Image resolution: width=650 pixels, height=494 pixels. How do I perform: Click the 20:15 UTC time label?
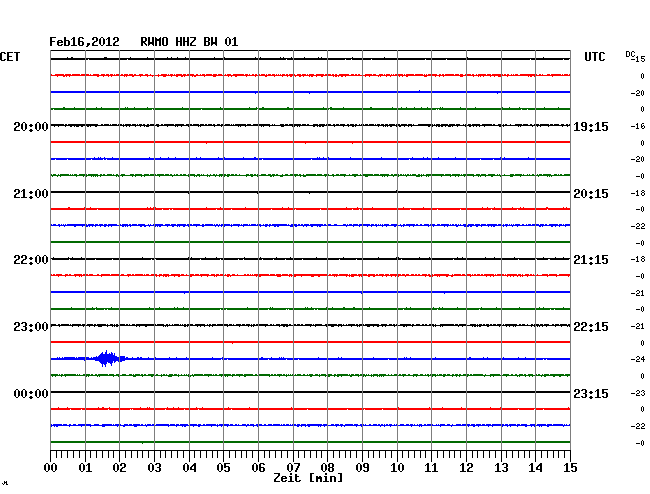(x=591, y=194)
